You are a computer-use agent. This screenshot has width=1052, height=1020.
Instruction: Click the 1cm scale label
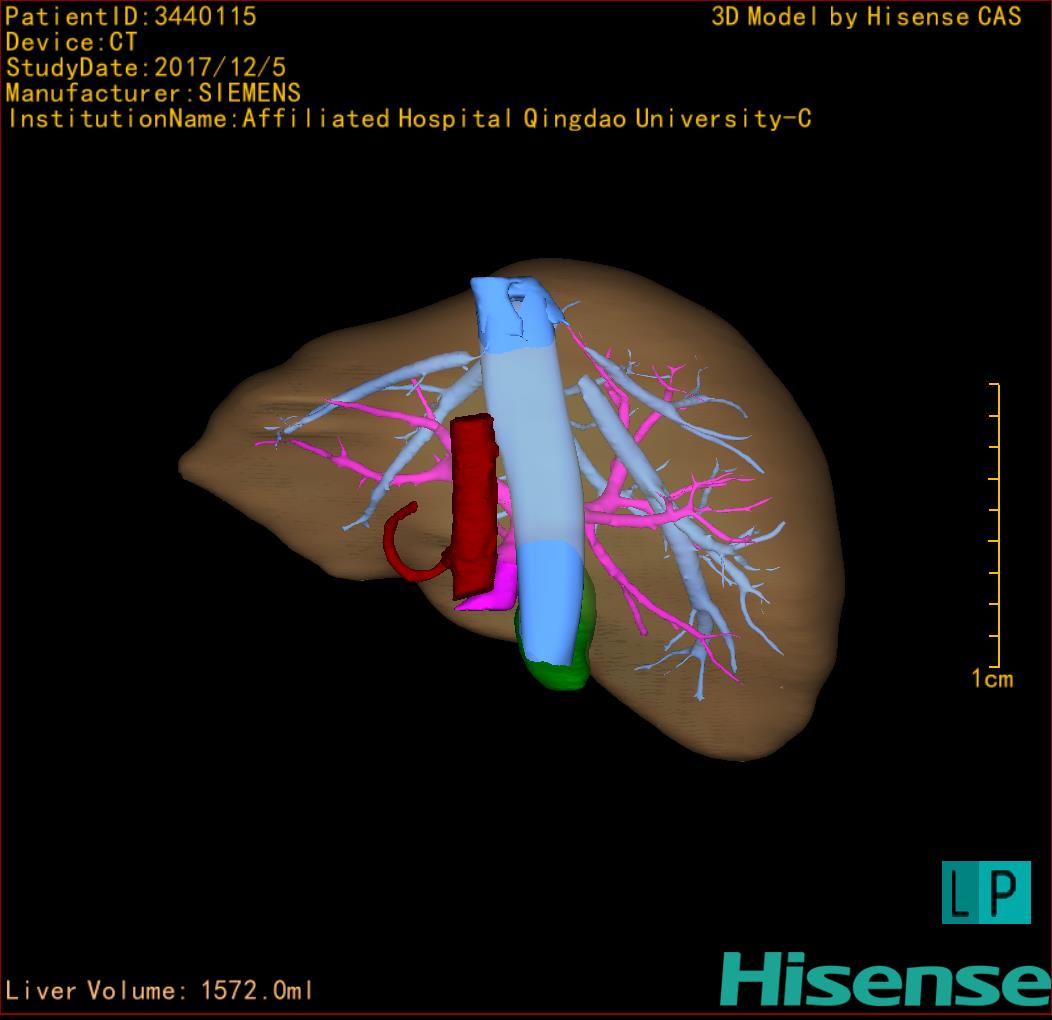991,680
